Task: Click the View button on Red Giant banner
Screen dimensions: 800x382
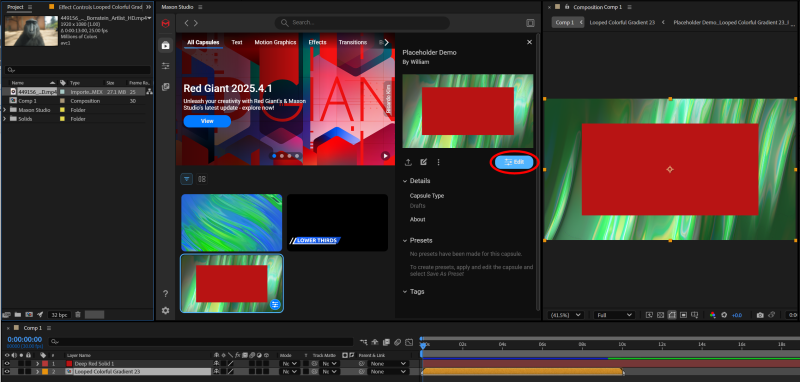Action: coord(207,121)
